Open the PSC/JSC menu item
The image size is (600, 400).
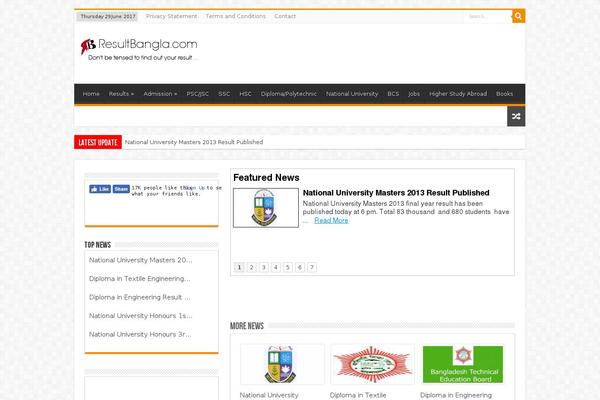[198, 94]
